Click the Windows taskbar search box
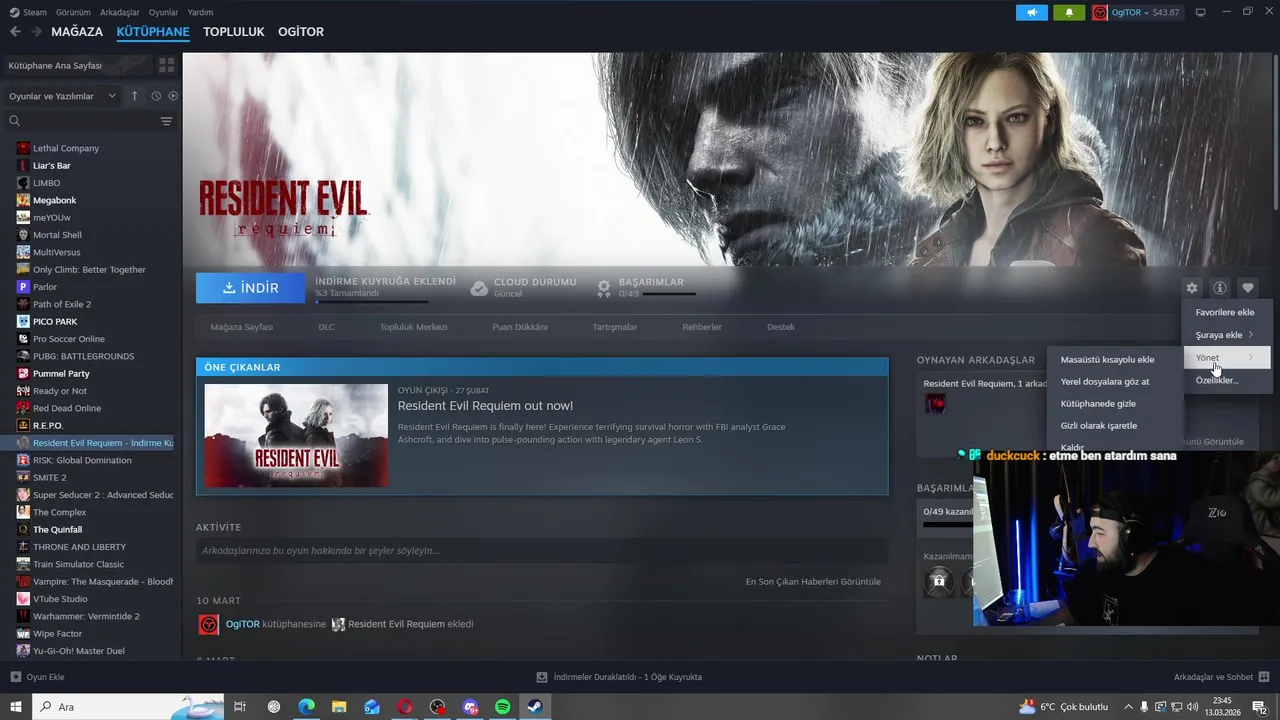Viewport: 1280px width, 720px height. (x=127, y=707)
